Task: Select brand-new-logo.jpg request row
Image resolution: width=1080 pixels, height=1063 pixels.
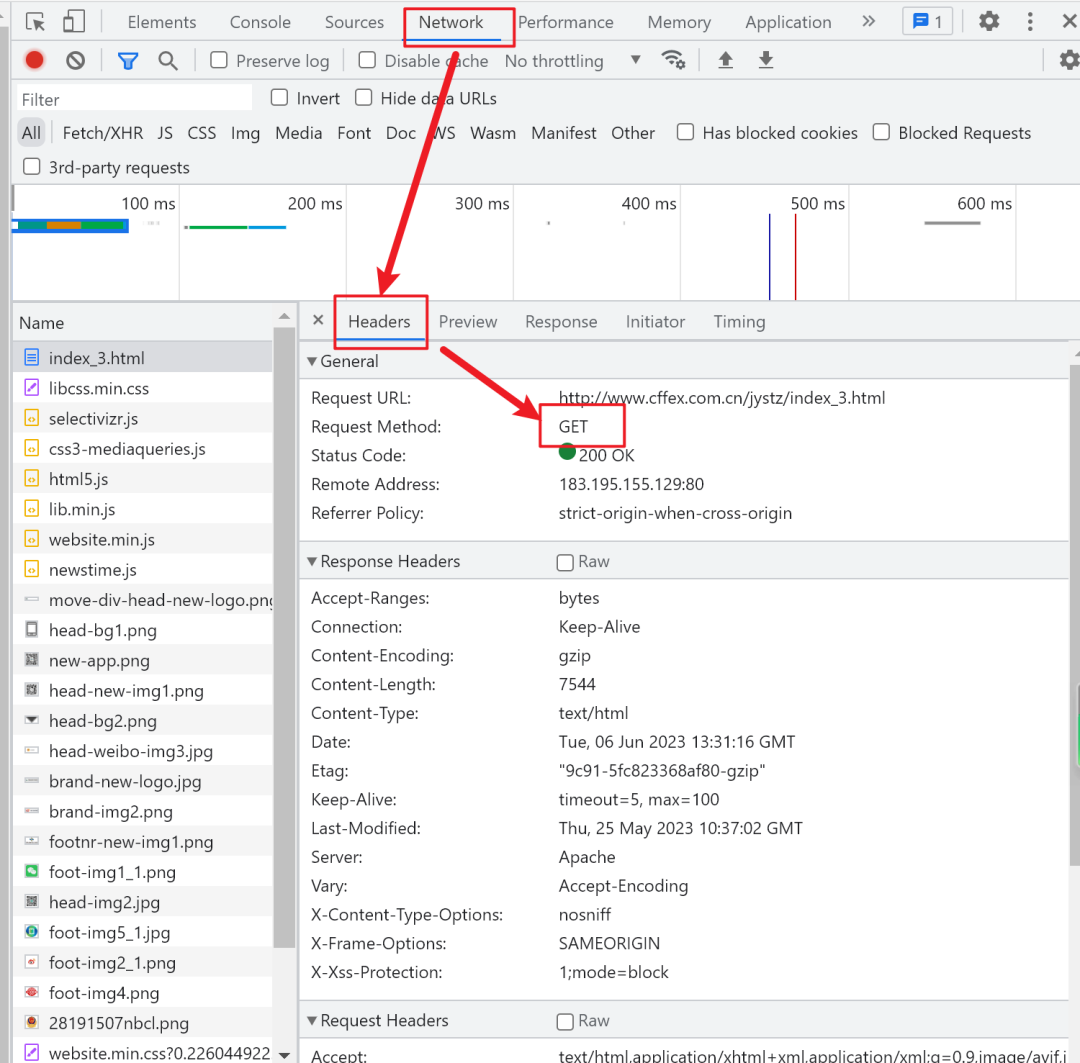Action: click(x=143, y=781)
